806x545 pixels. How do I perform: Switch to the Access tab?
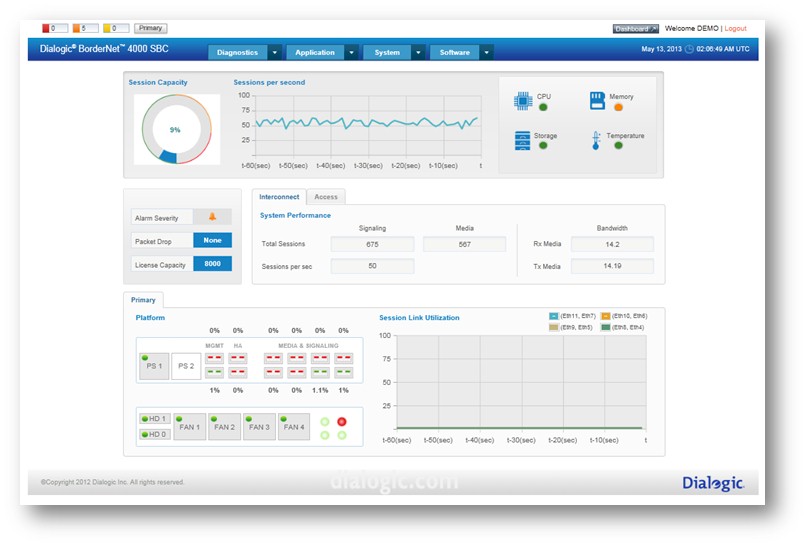click(x=326, y=197)
